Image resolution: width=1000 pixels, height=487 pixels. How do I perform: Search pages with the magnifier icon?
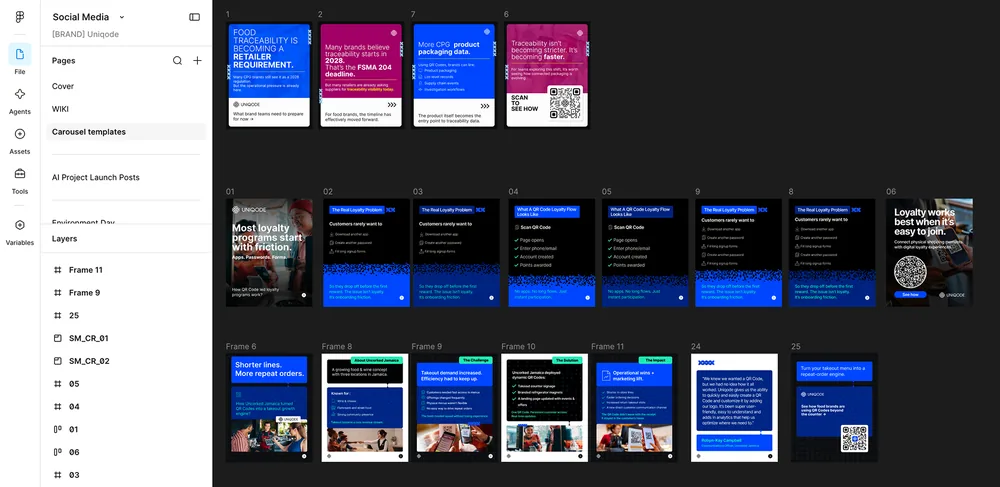pyautogui.click(x=177, y=61)
